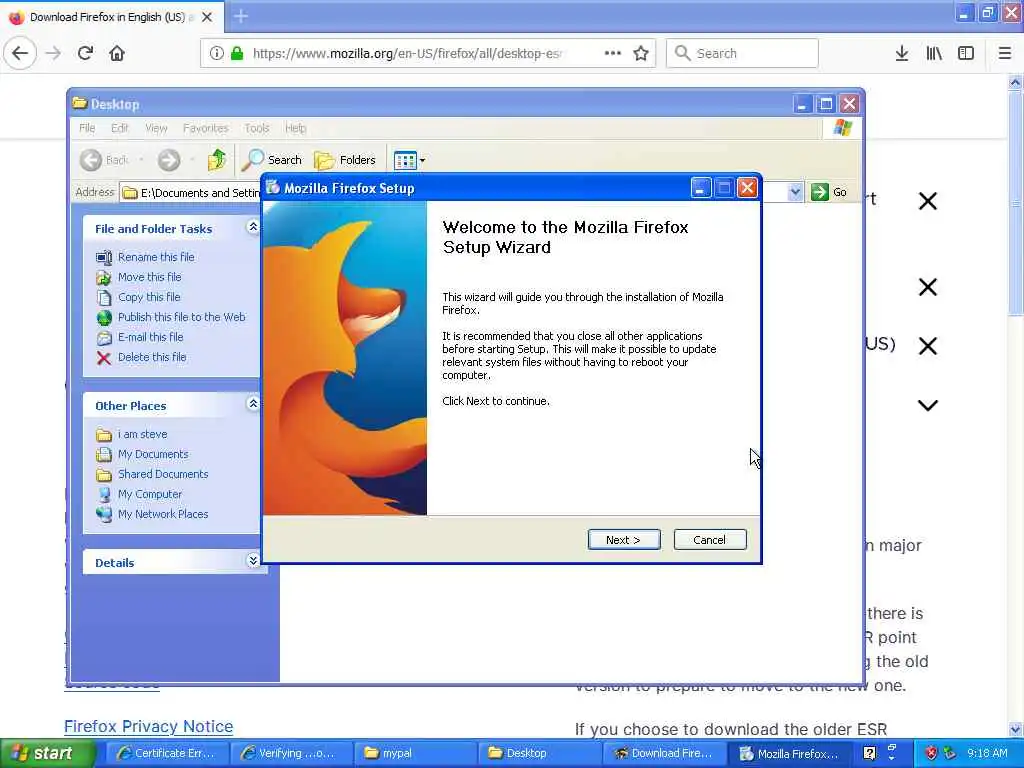Open a new browser tab
1024x768 pixels.
pos(240,16)
